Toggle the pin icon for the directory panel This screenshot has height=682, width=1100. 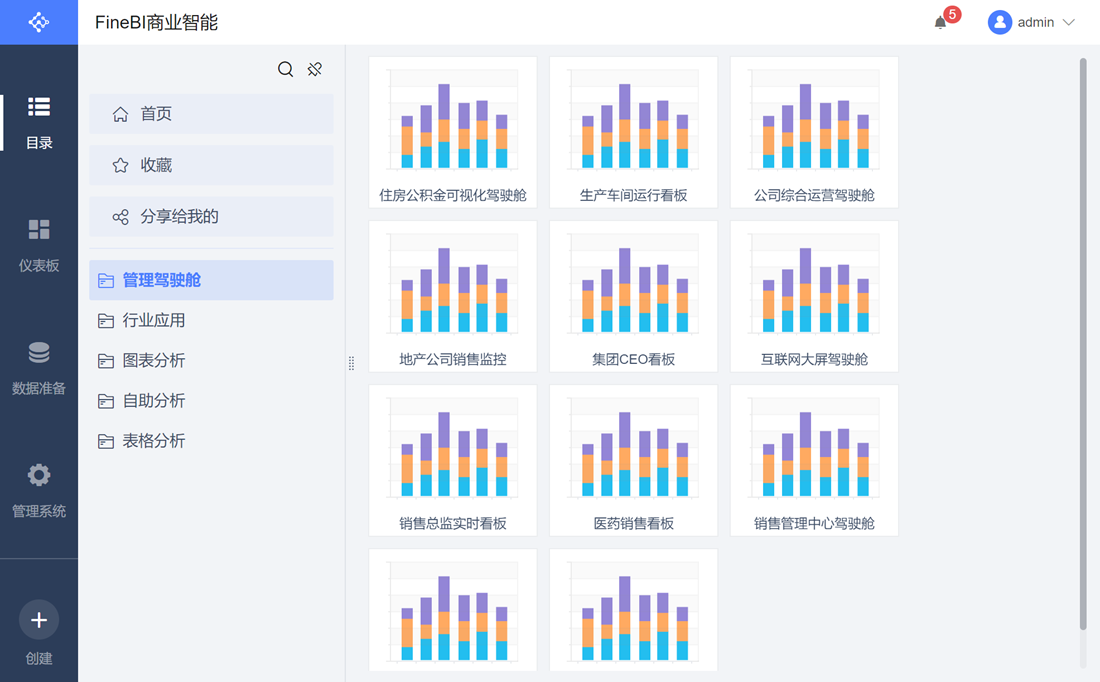[315, 69]
